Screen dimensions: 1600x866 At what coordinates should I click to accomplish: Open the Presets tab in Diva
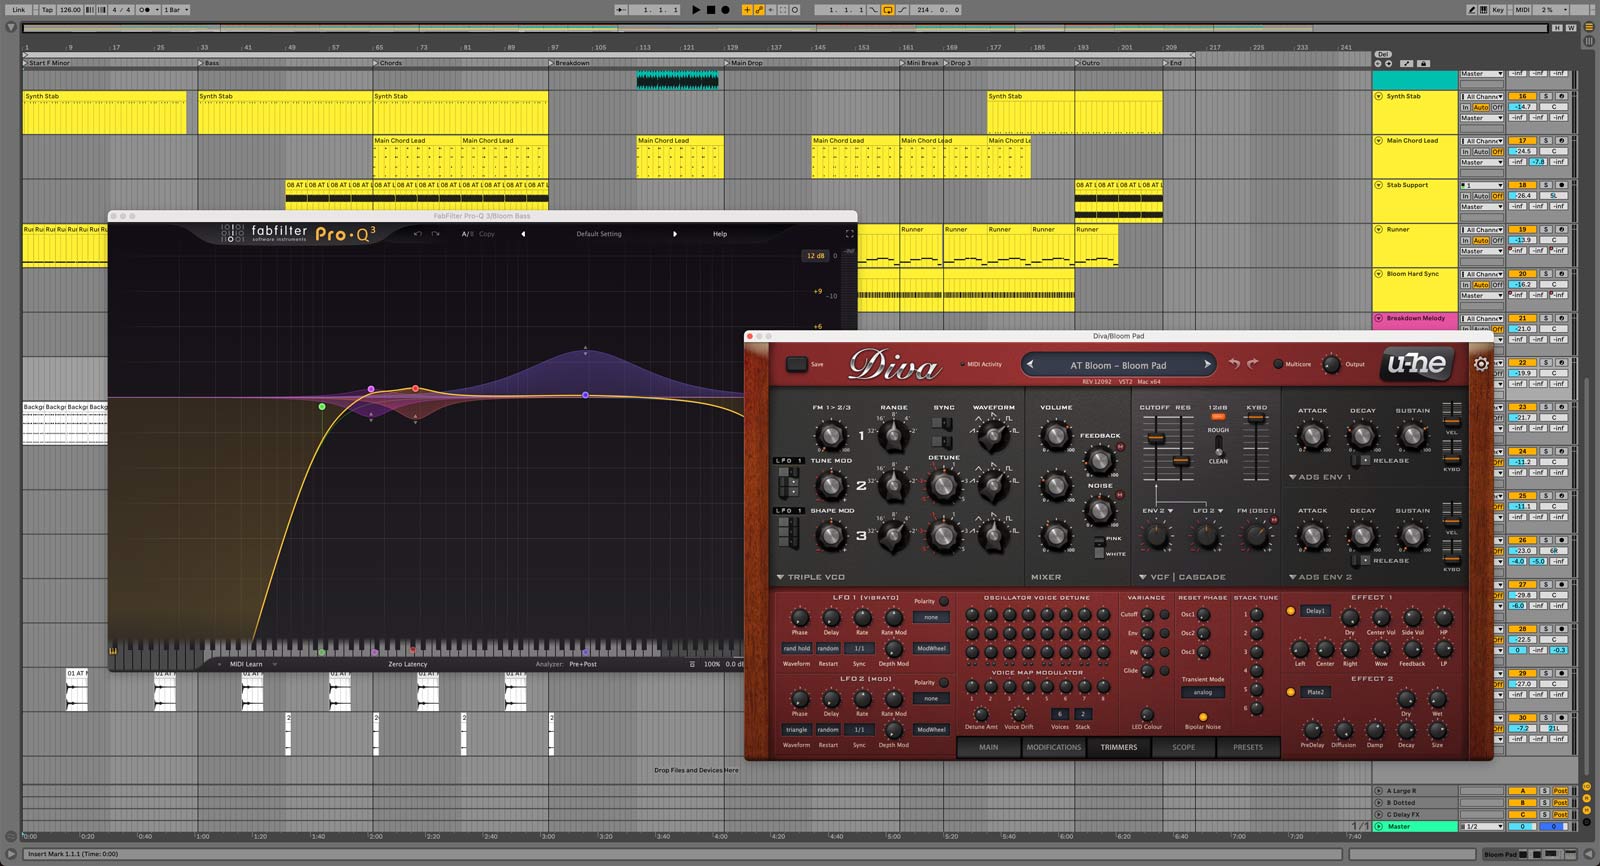pos(1247,747)
